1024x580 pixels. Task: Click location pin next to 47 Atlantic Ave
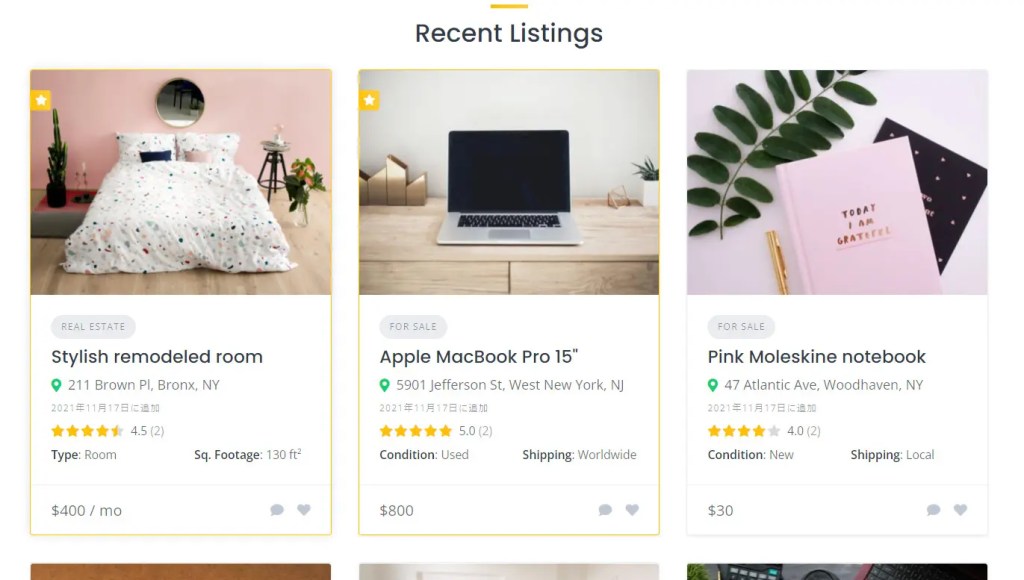712,385
